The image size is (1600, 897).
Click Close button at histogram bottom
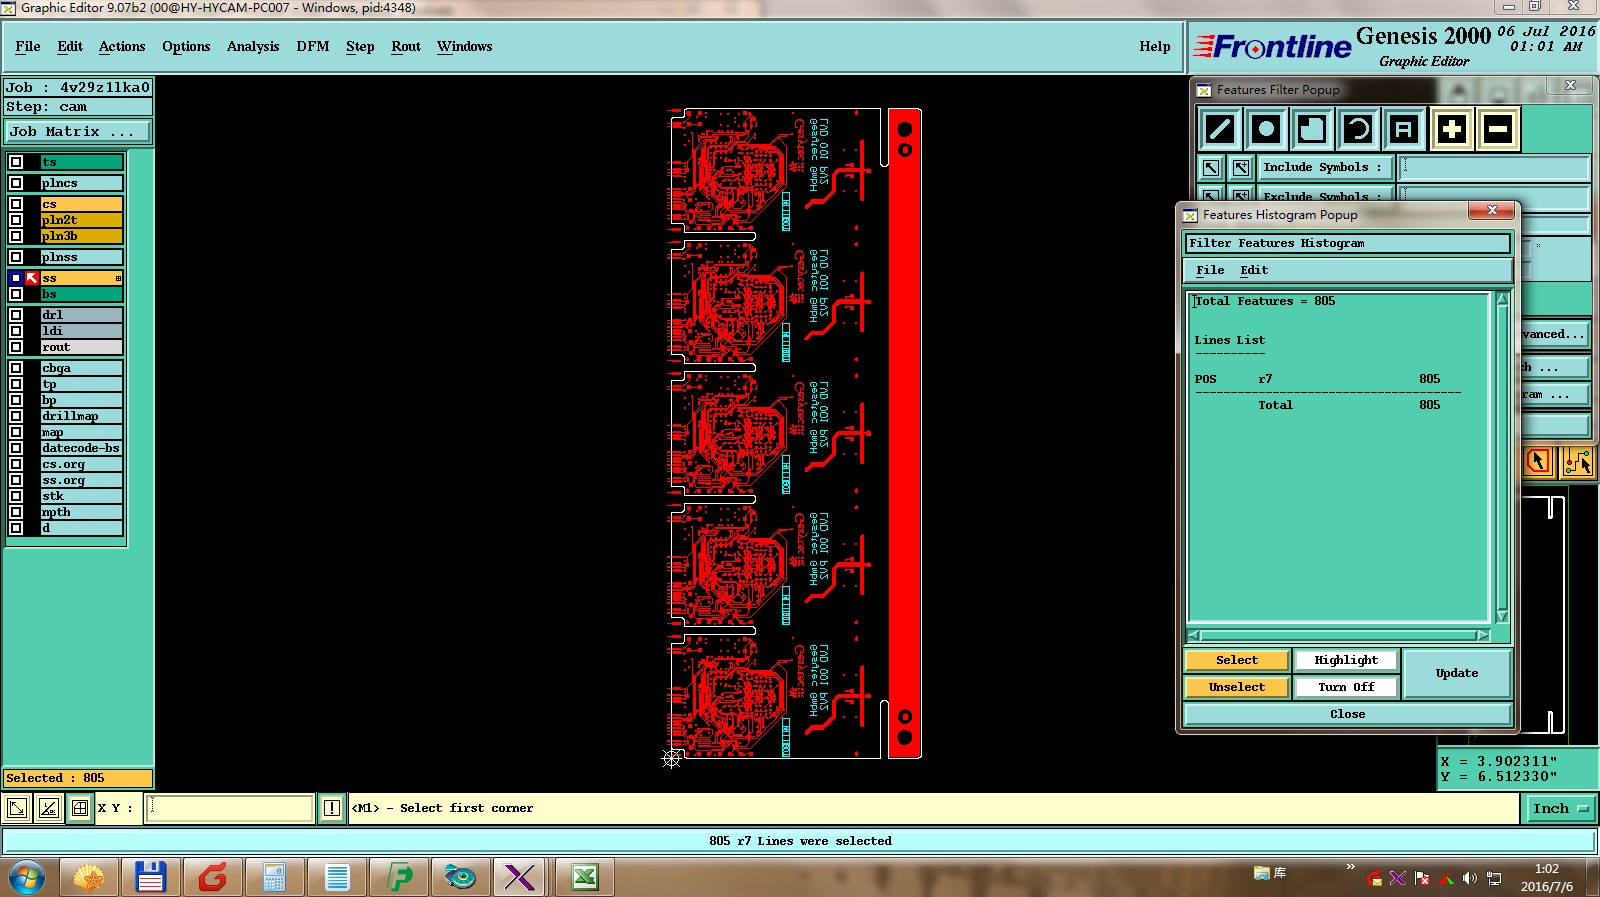(x=1347, y=714)
